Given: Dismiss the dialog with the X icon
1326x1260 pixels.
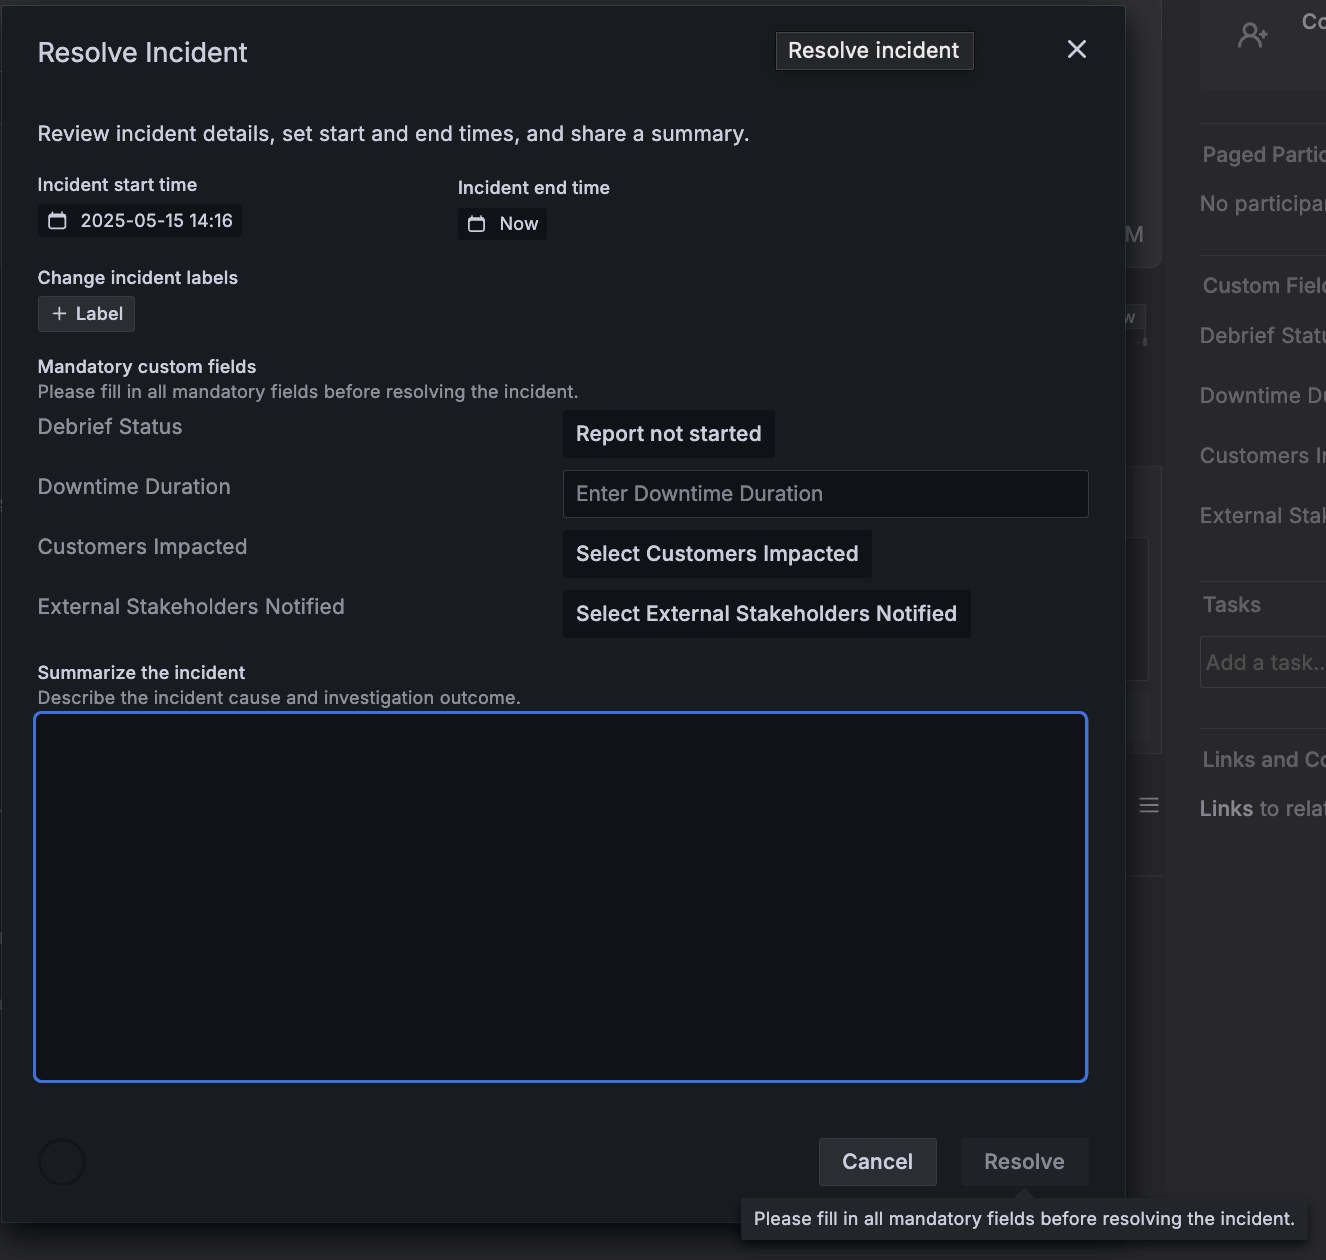Looking at the screenshot, I should pos(1076,49).
